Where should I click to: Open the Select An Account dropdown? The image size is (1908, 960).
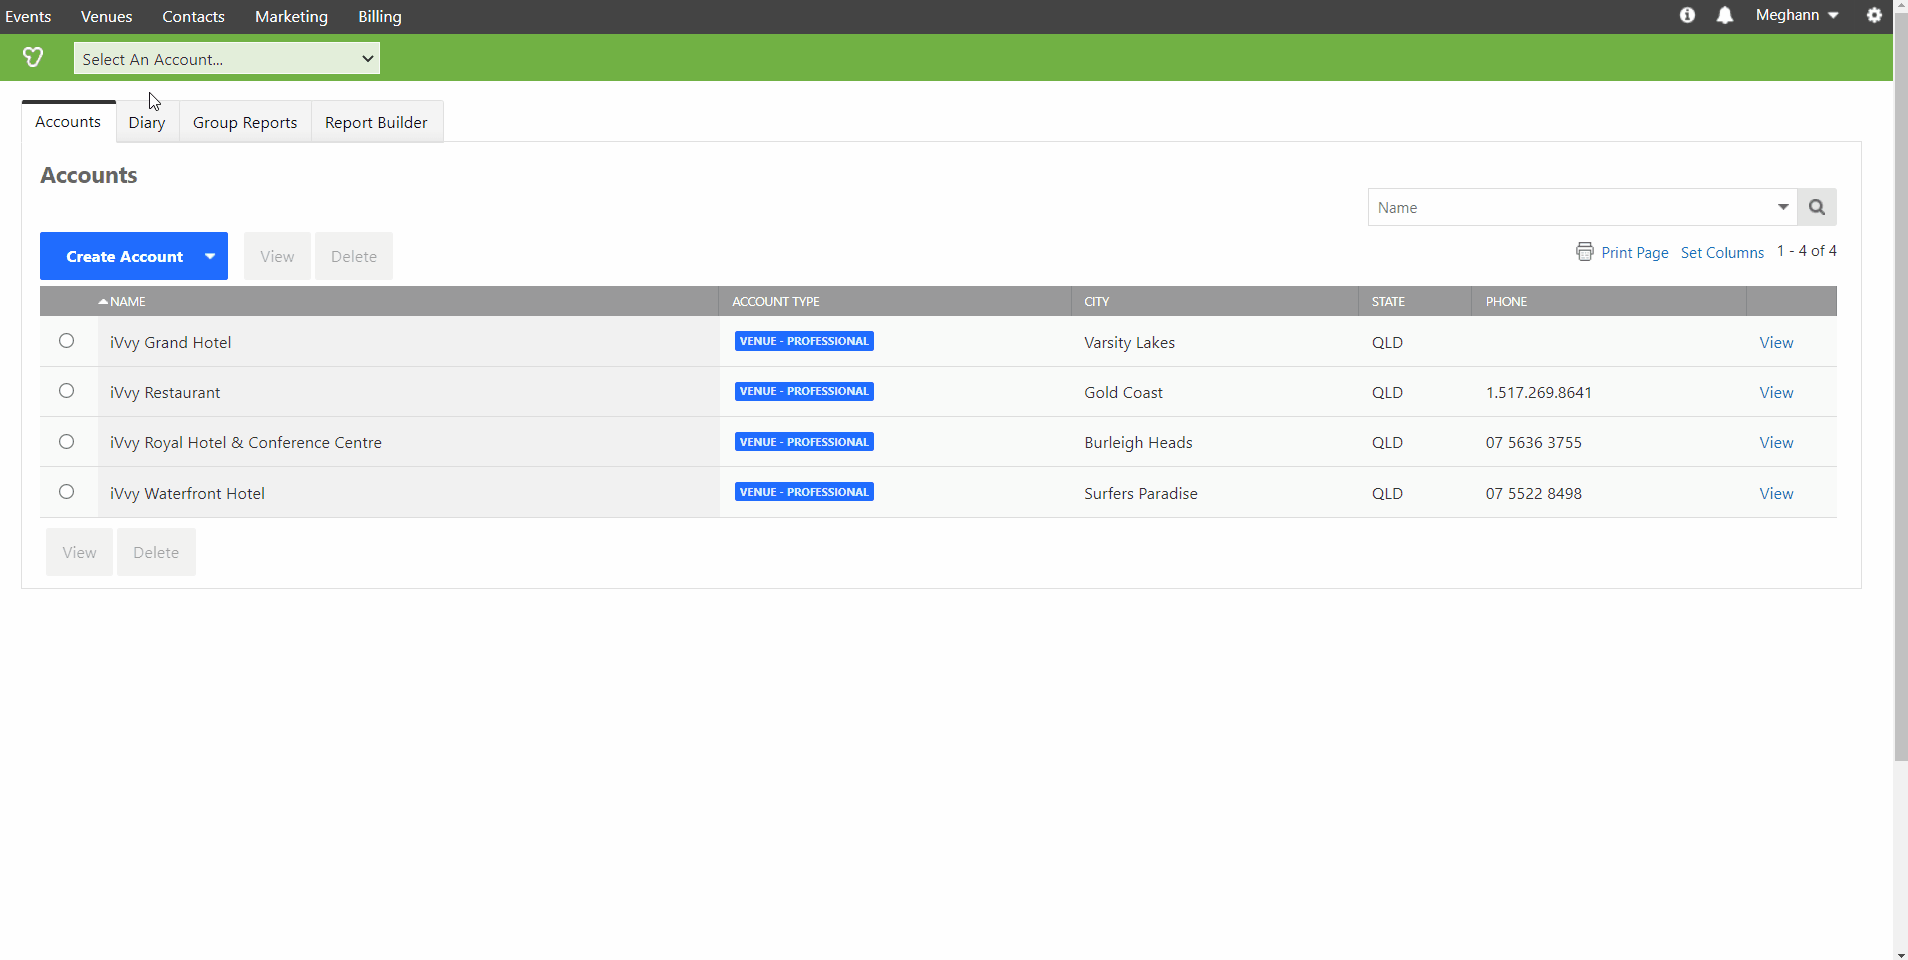(x=227, y=59)
